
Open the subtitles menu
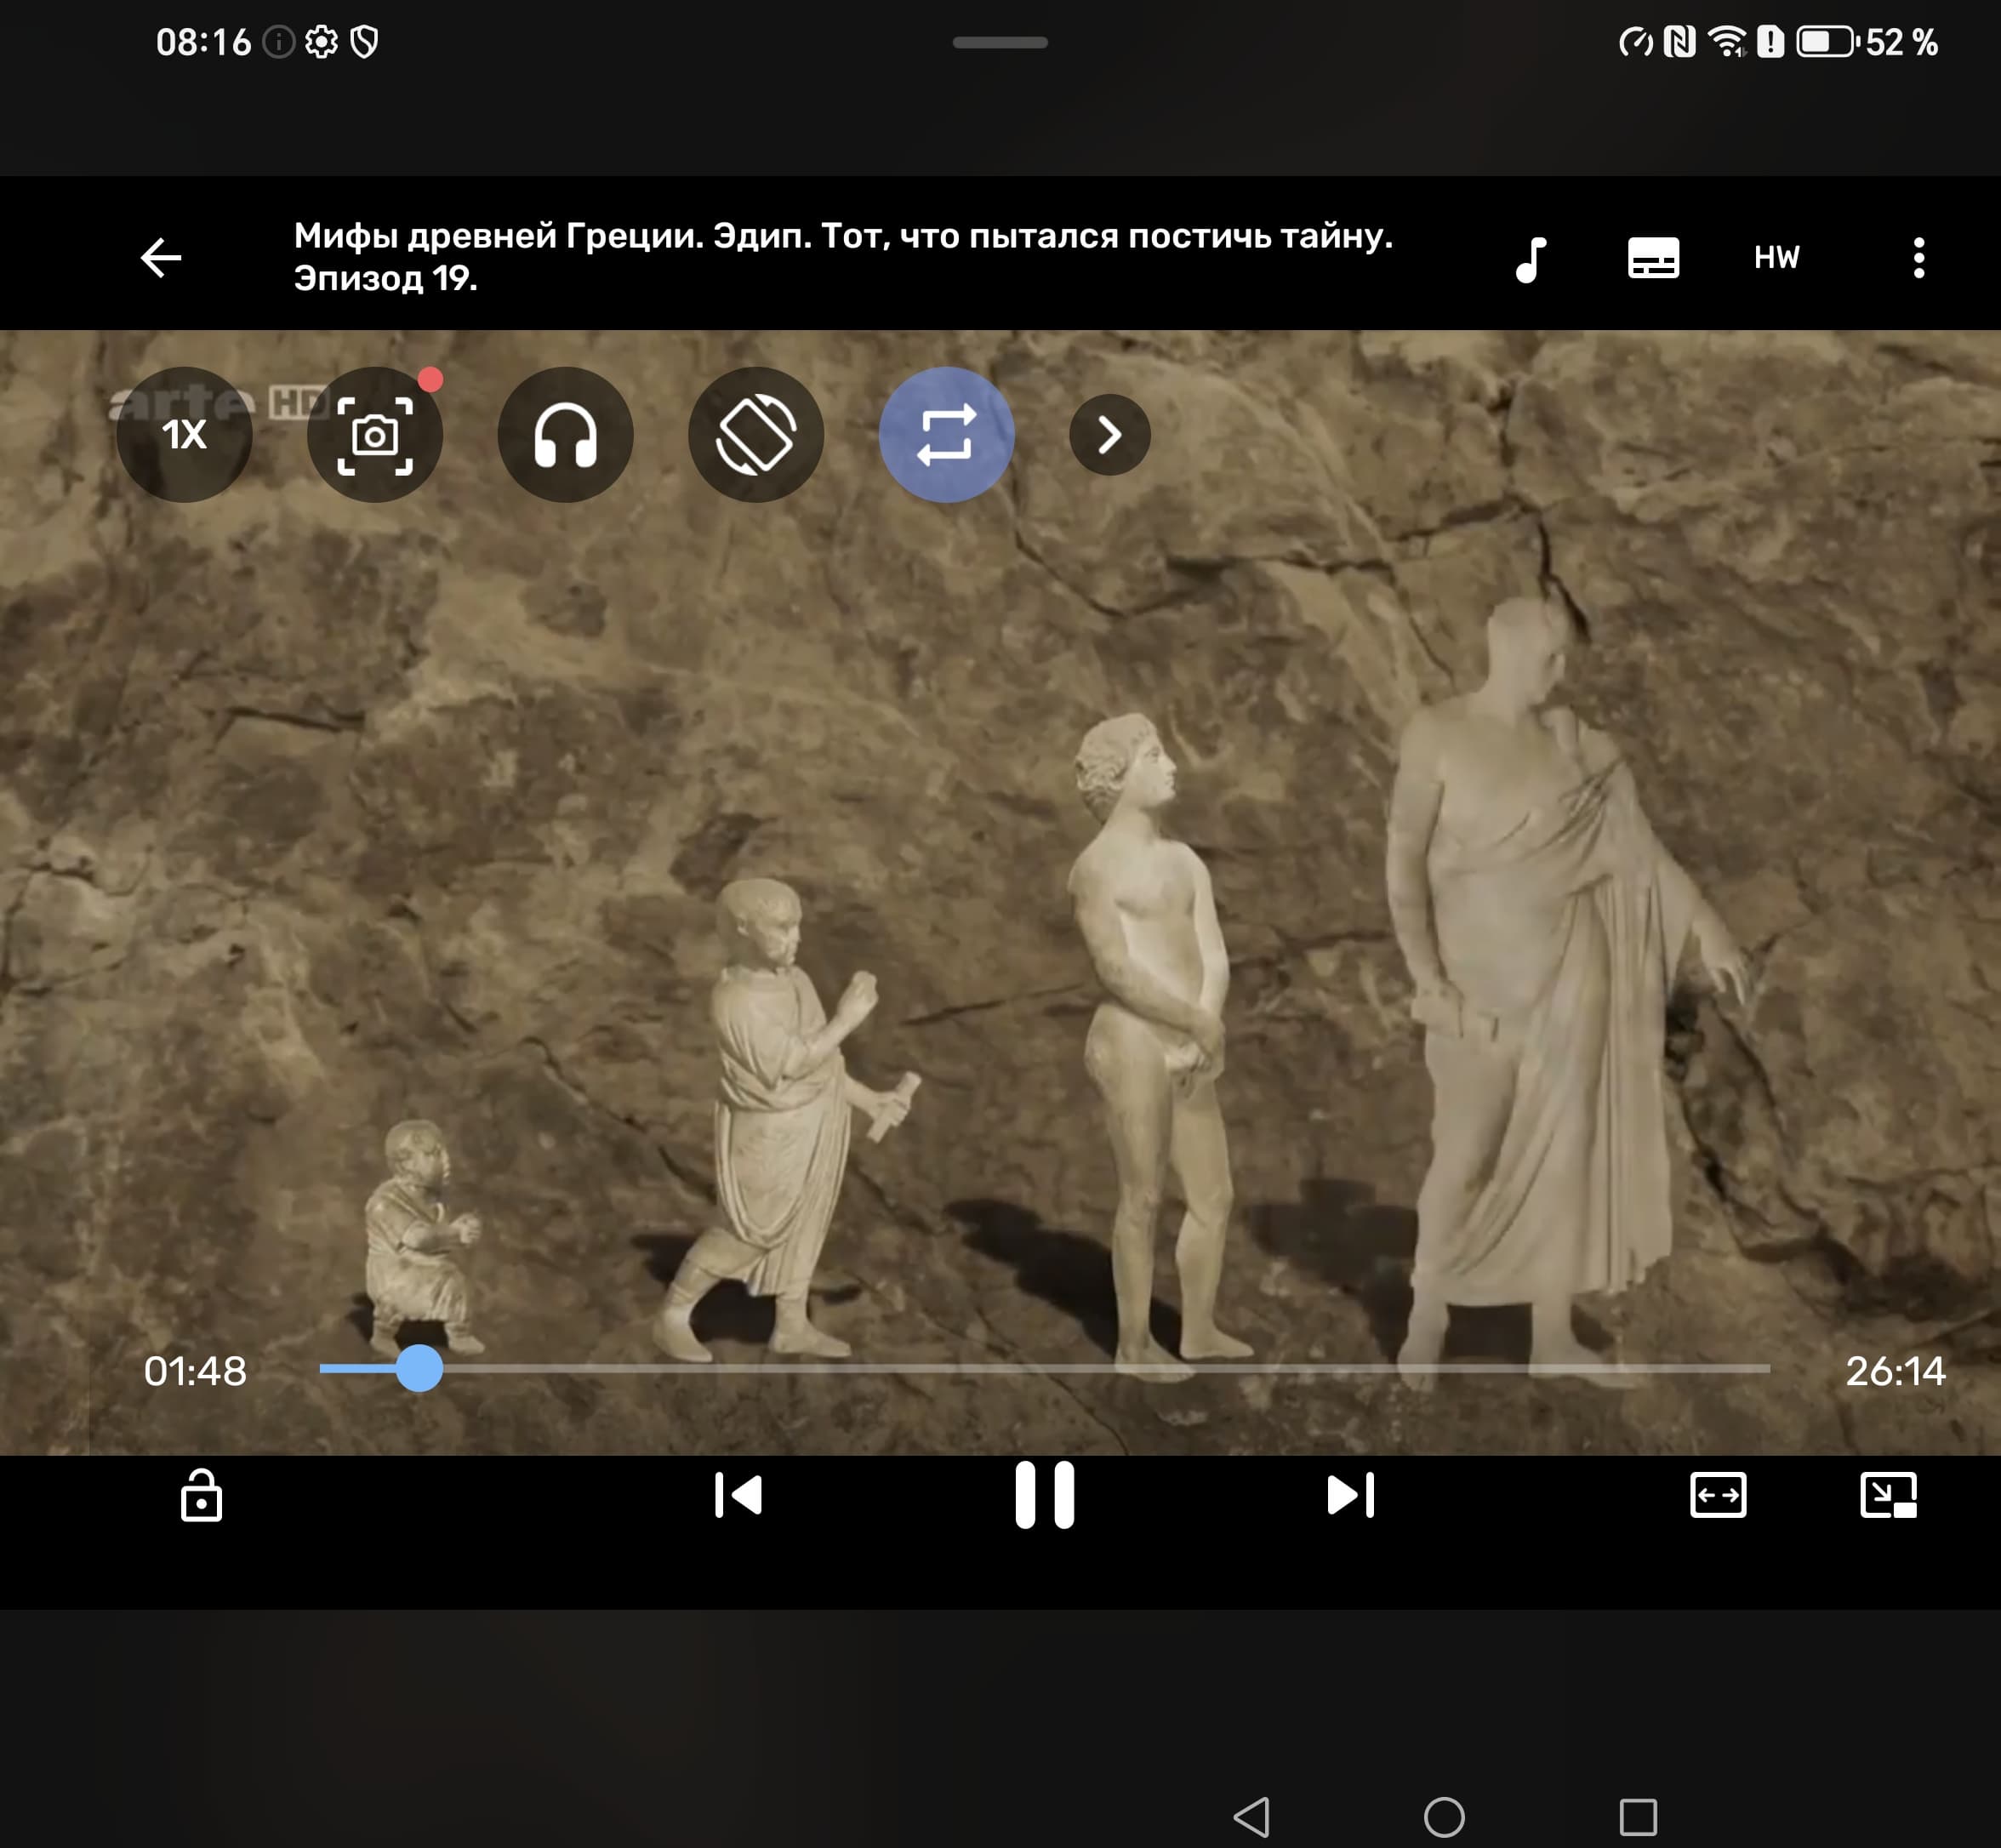pyautogui.click(x=1653, y=258)
